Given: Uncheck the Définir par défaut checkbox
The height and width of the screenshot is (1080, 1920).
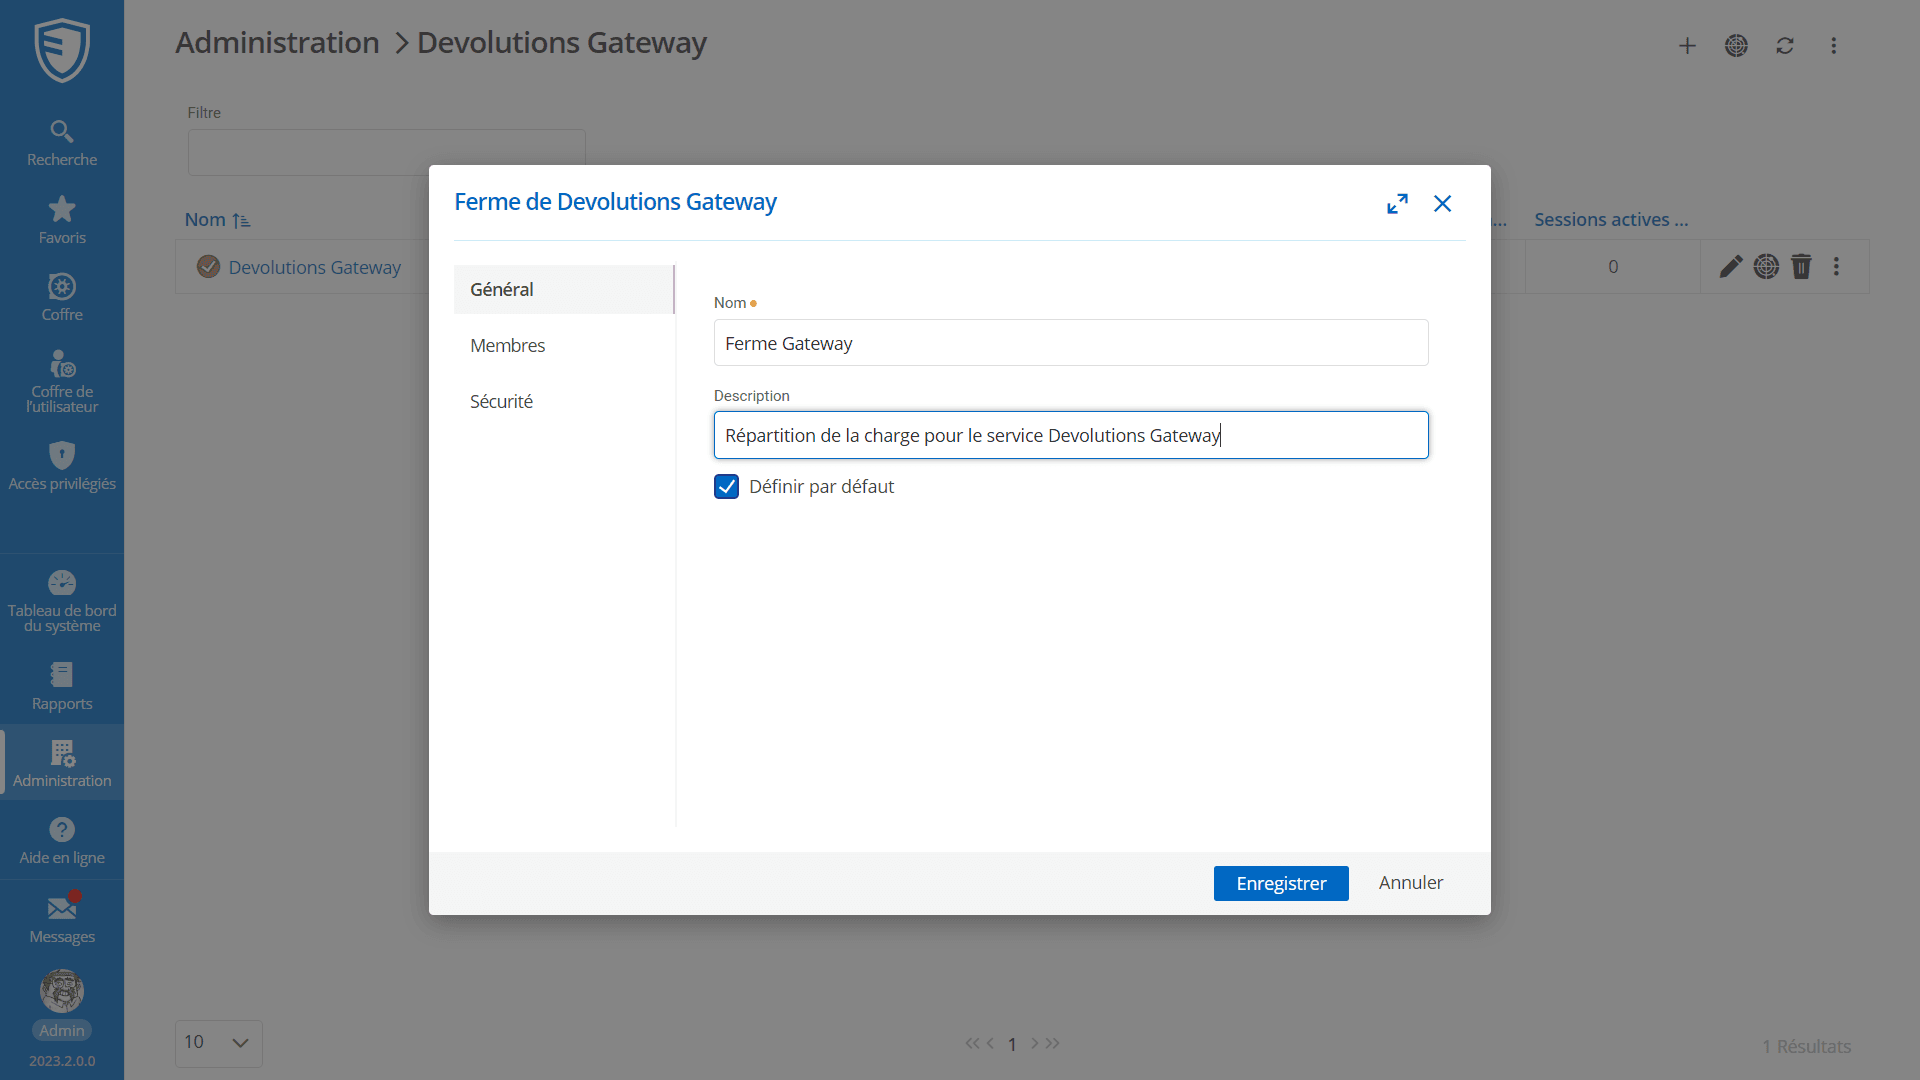Looking at the screenshot, I should coord(727,487).
